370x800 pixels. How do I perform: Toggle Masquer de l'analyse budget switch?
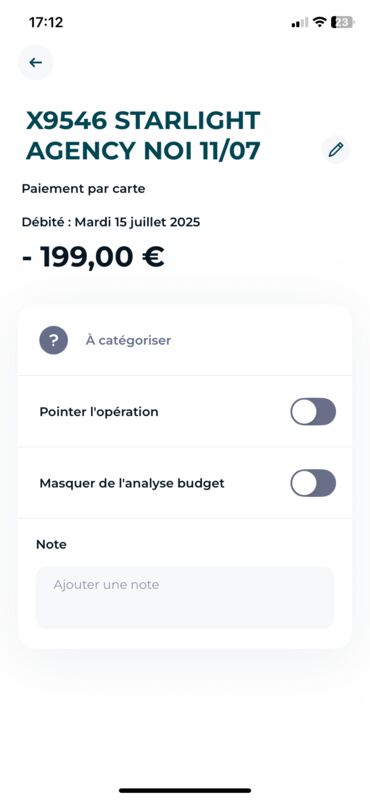(x=313, y=483)
